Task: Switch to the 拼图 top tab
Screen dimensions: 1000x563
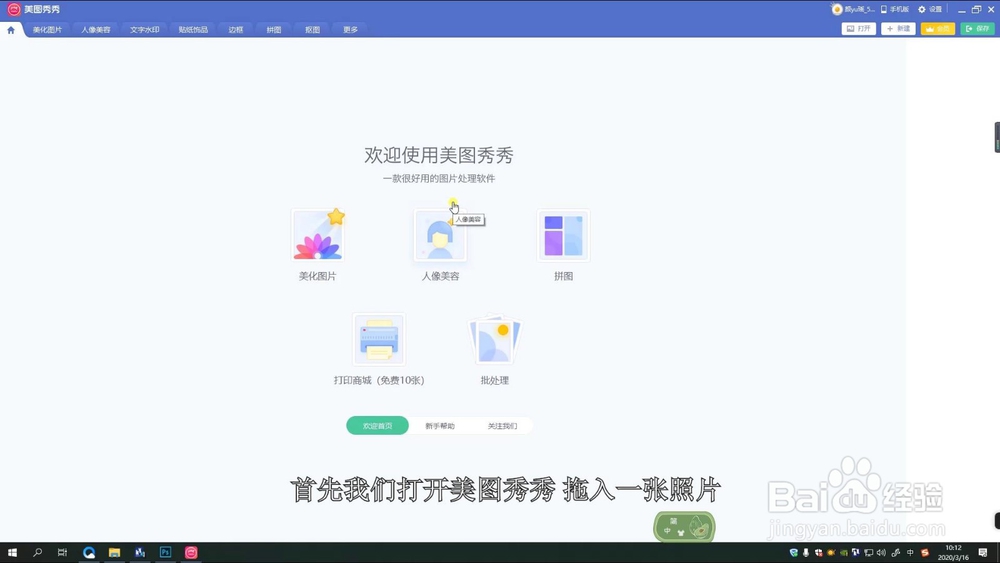Action: tap(274, 29)
